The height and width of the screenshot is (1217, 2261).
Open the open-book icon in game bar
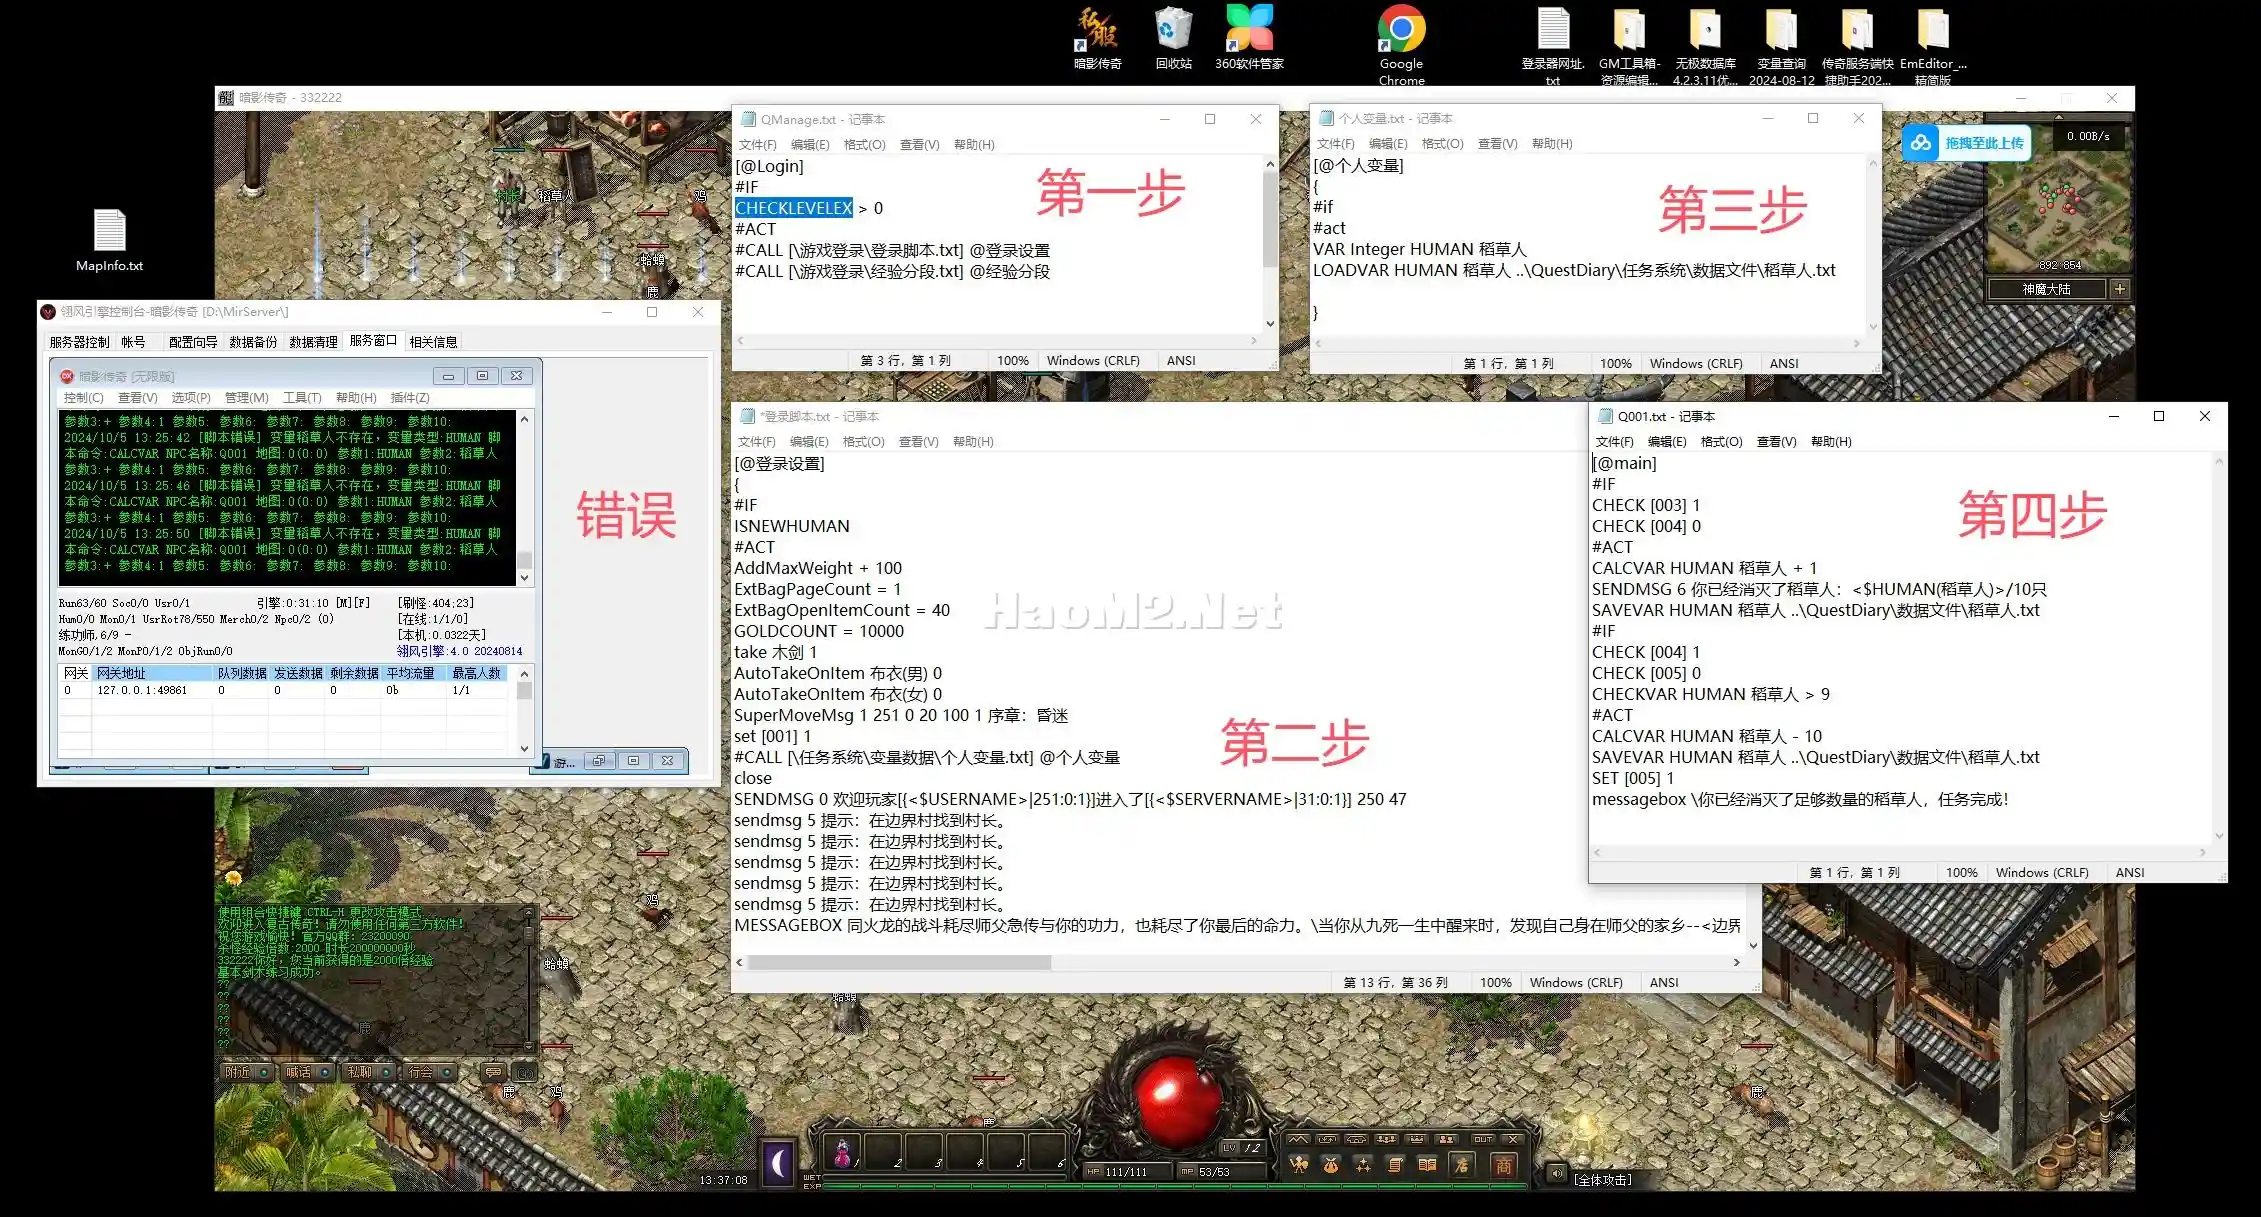1427,1166
